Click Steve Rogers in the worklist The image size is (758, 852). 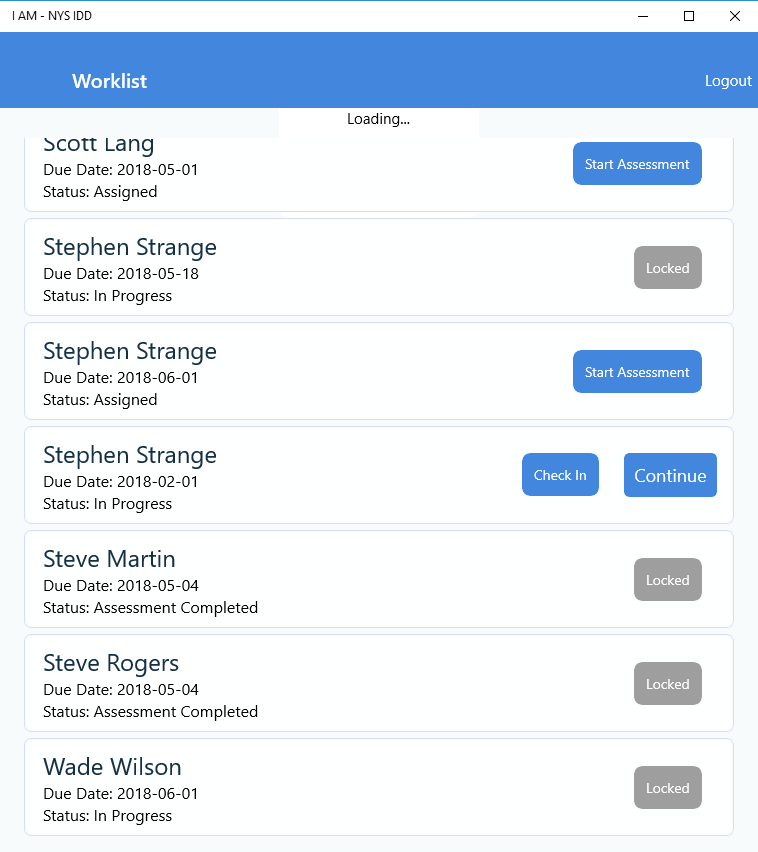click(x=110, y=663)
